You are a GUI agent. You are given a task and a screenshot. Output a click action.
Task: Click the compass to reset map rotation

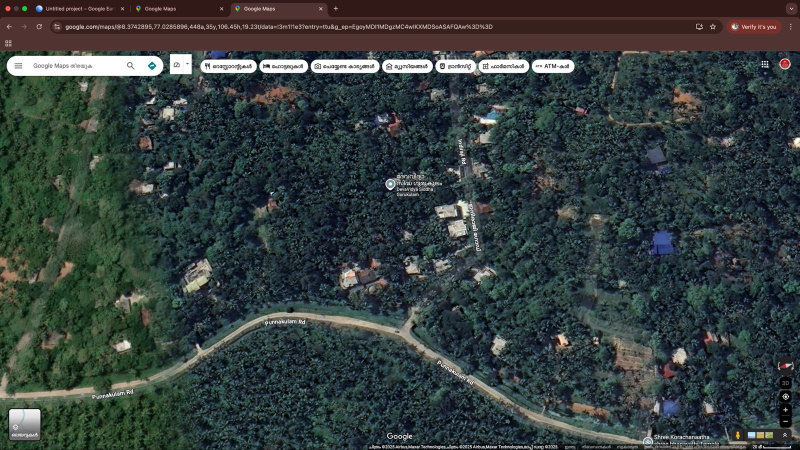coord(785,368)
